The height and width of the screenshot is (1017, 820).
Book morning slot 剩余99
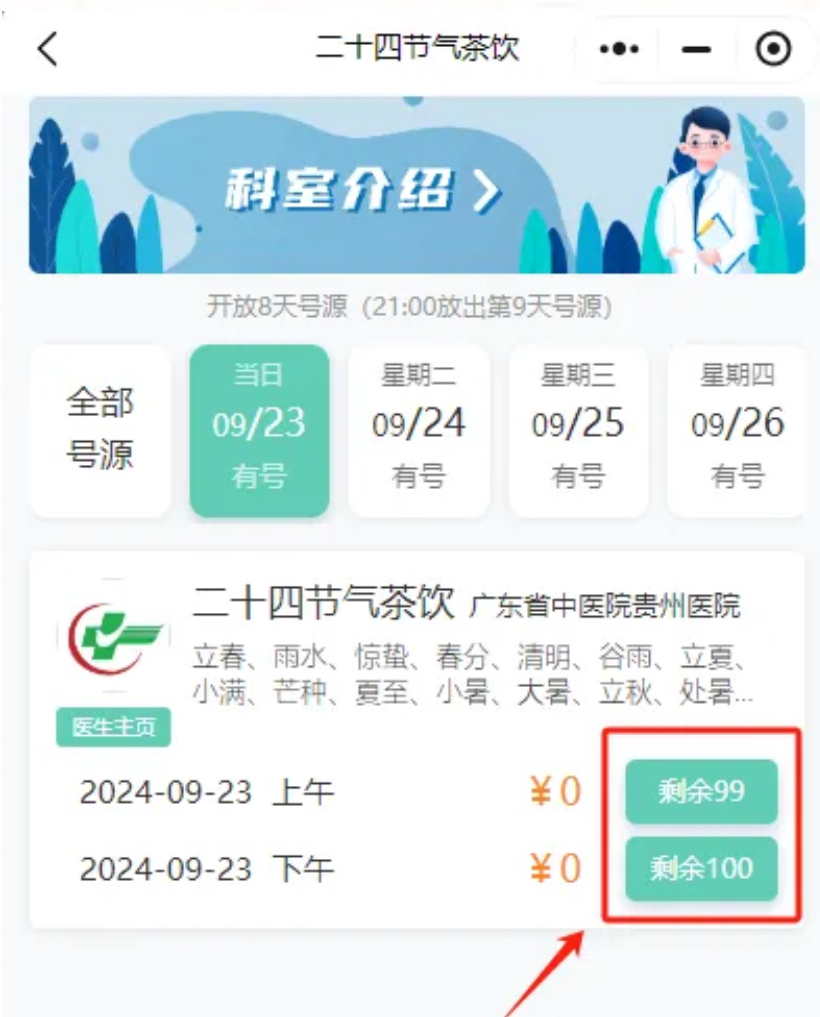click(701, 791)
